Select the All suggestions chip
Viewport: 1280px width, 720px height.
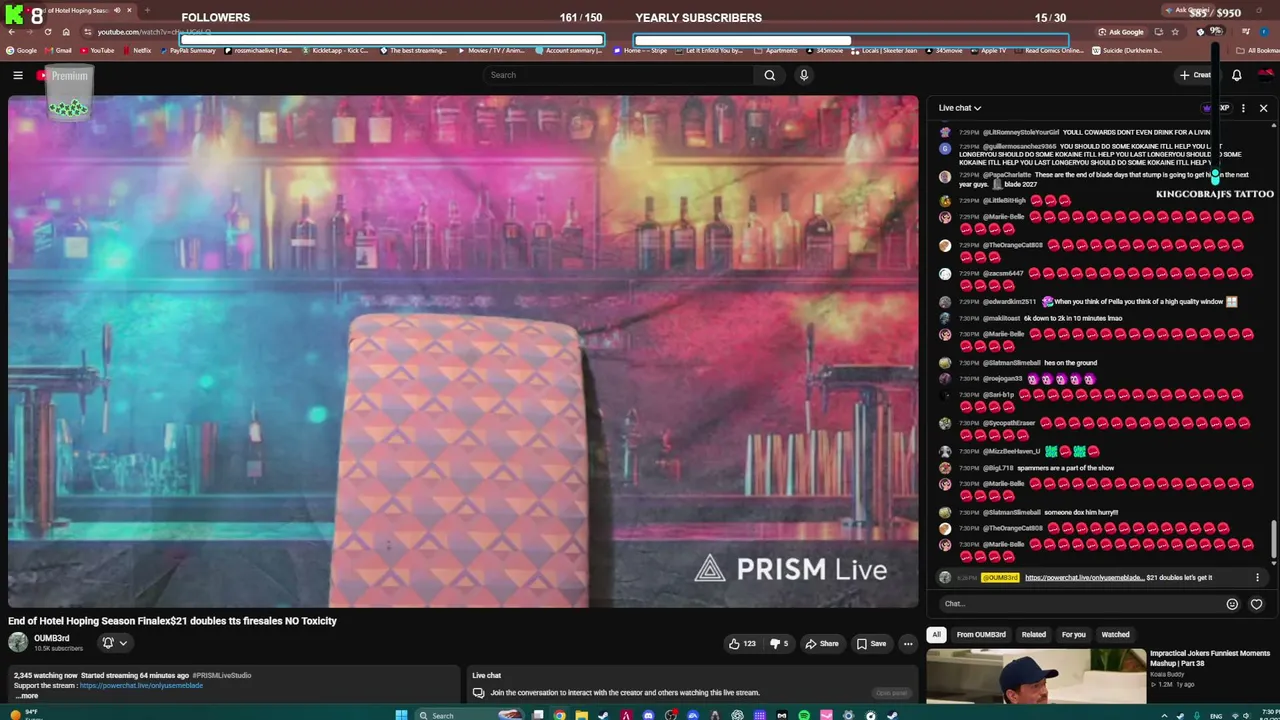pos(936,634)
